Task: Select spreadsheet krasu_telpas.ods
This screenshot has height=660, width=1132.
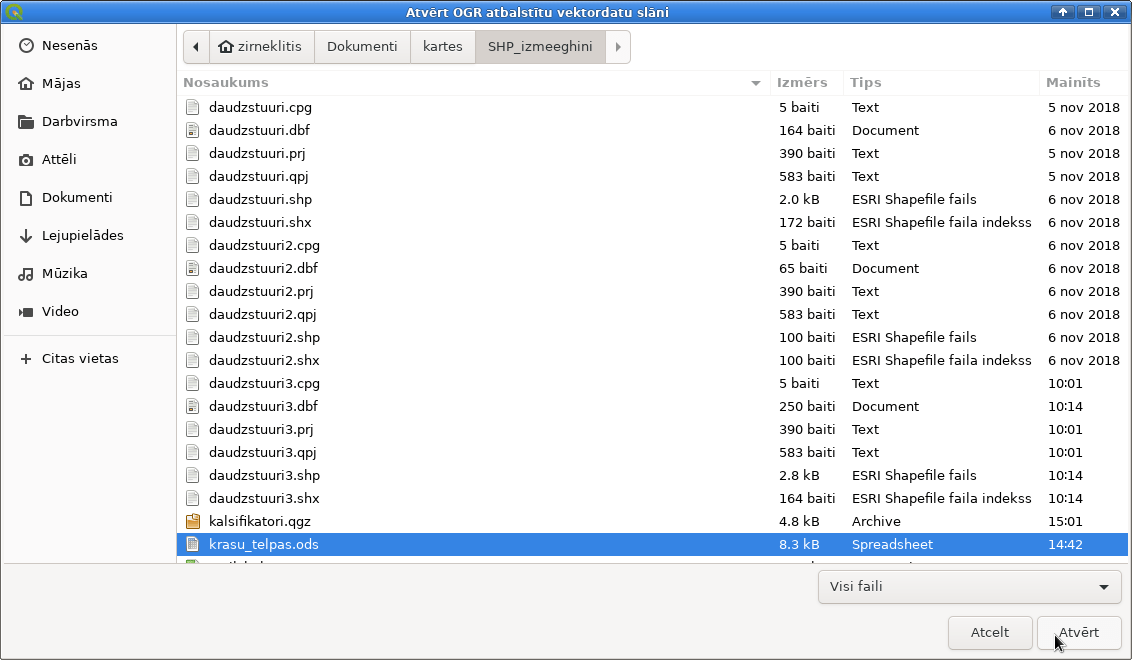Action: 652,544
